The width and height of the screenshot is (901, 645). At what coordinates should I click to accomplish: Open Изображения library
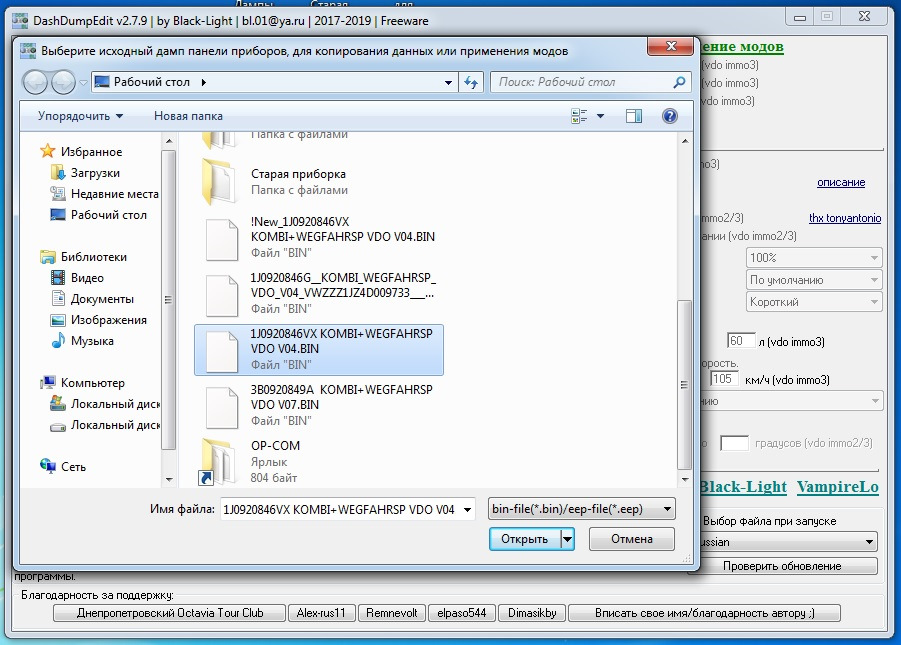pyautogui.click(x=109, y=320)
